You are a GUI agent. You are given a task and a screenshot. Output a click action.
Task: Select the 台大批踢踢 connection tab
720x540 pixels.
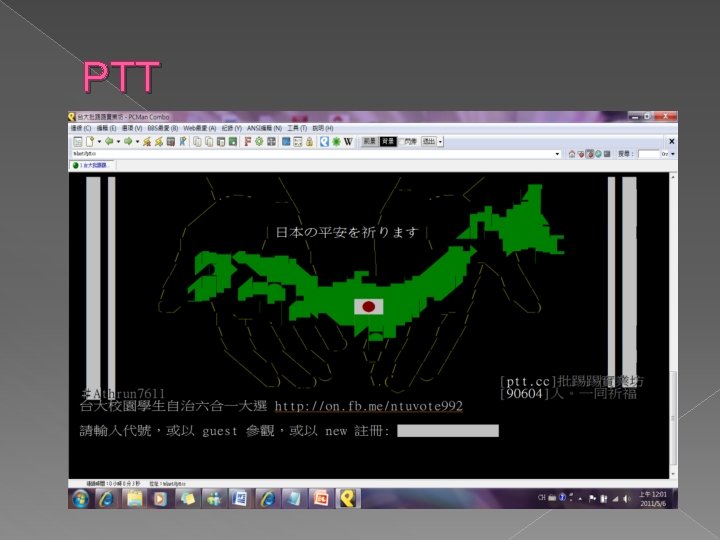(x=92, y=165)
